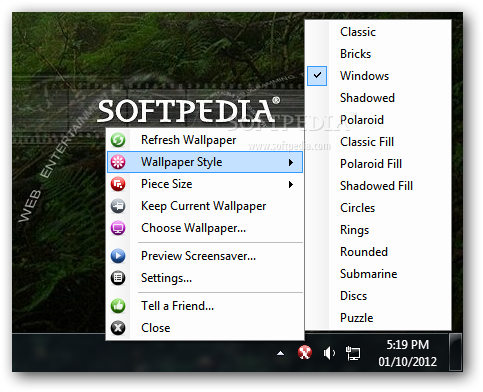This screenshot has width=483, height=392.
Task: Launch Preview Screensaver...
Action: (x=205, y=256)
